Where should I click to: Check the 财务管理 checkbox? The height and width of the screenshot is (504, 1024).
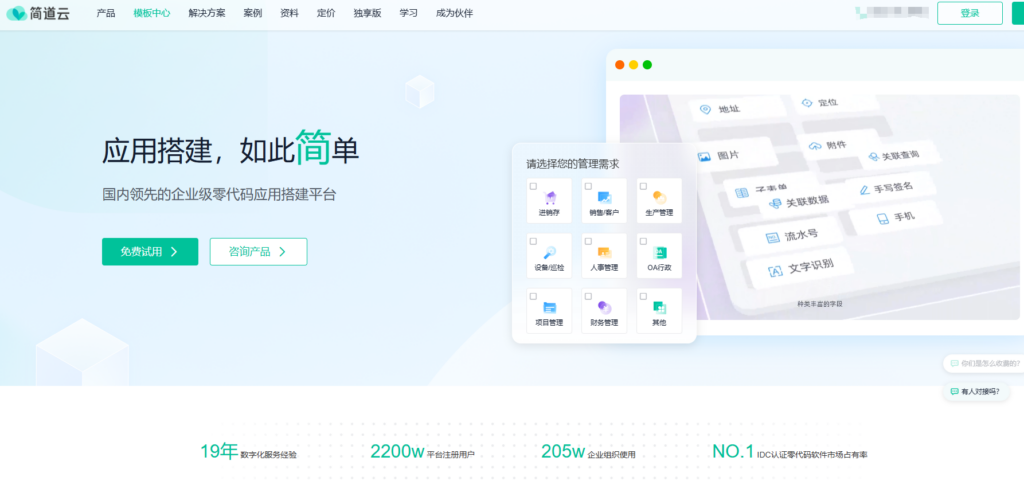[x=589, y=296]
